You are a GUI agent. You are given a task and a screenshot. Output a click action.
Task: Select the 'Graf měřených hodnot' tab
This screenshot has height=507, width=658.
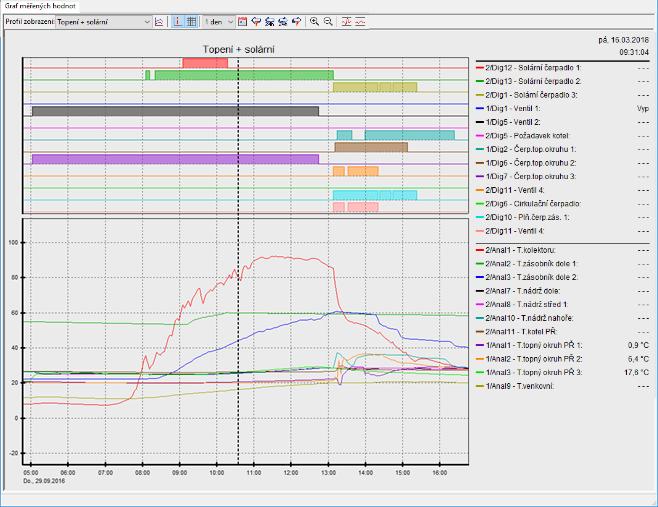(x=40, y=6)
